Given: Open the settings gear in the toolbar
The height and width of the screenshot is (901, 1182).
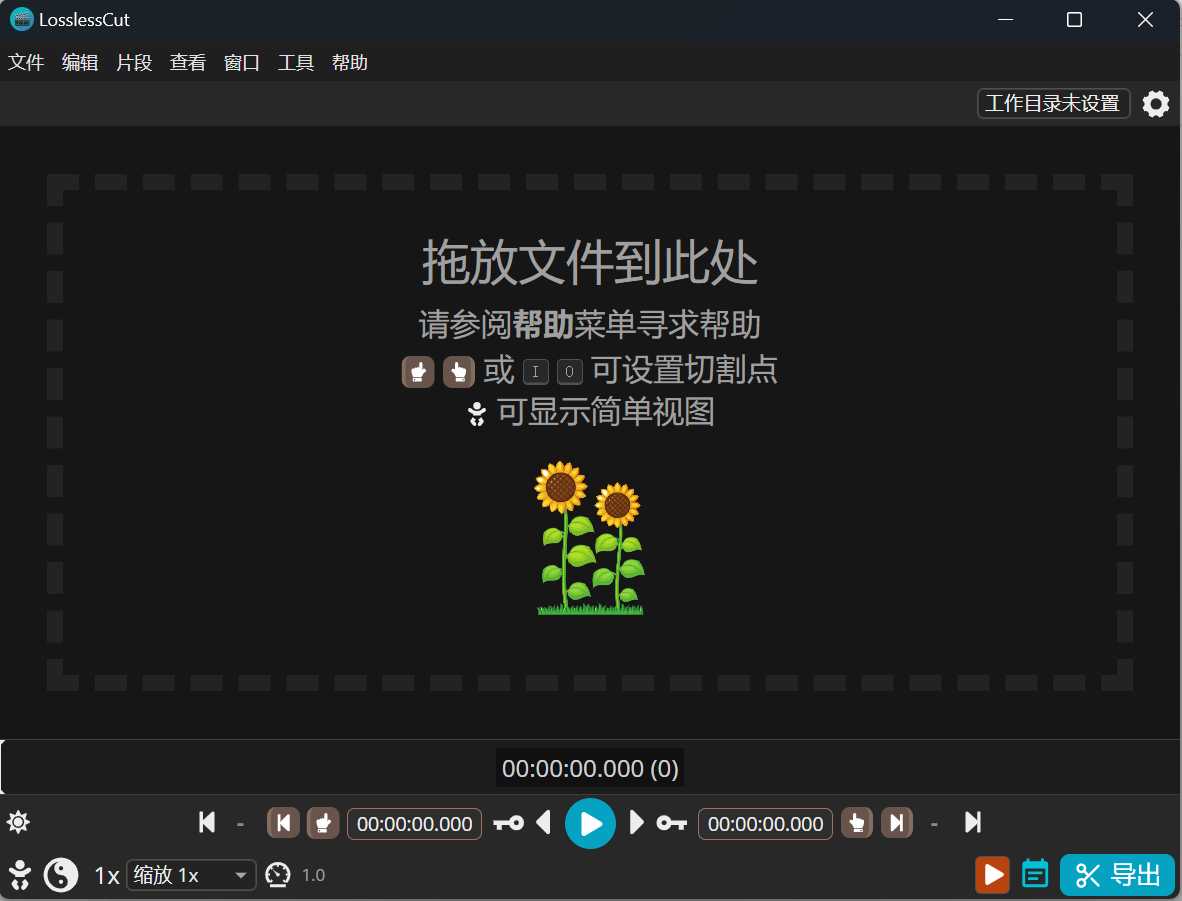Looking at the screenshot, I should 1155,103.
